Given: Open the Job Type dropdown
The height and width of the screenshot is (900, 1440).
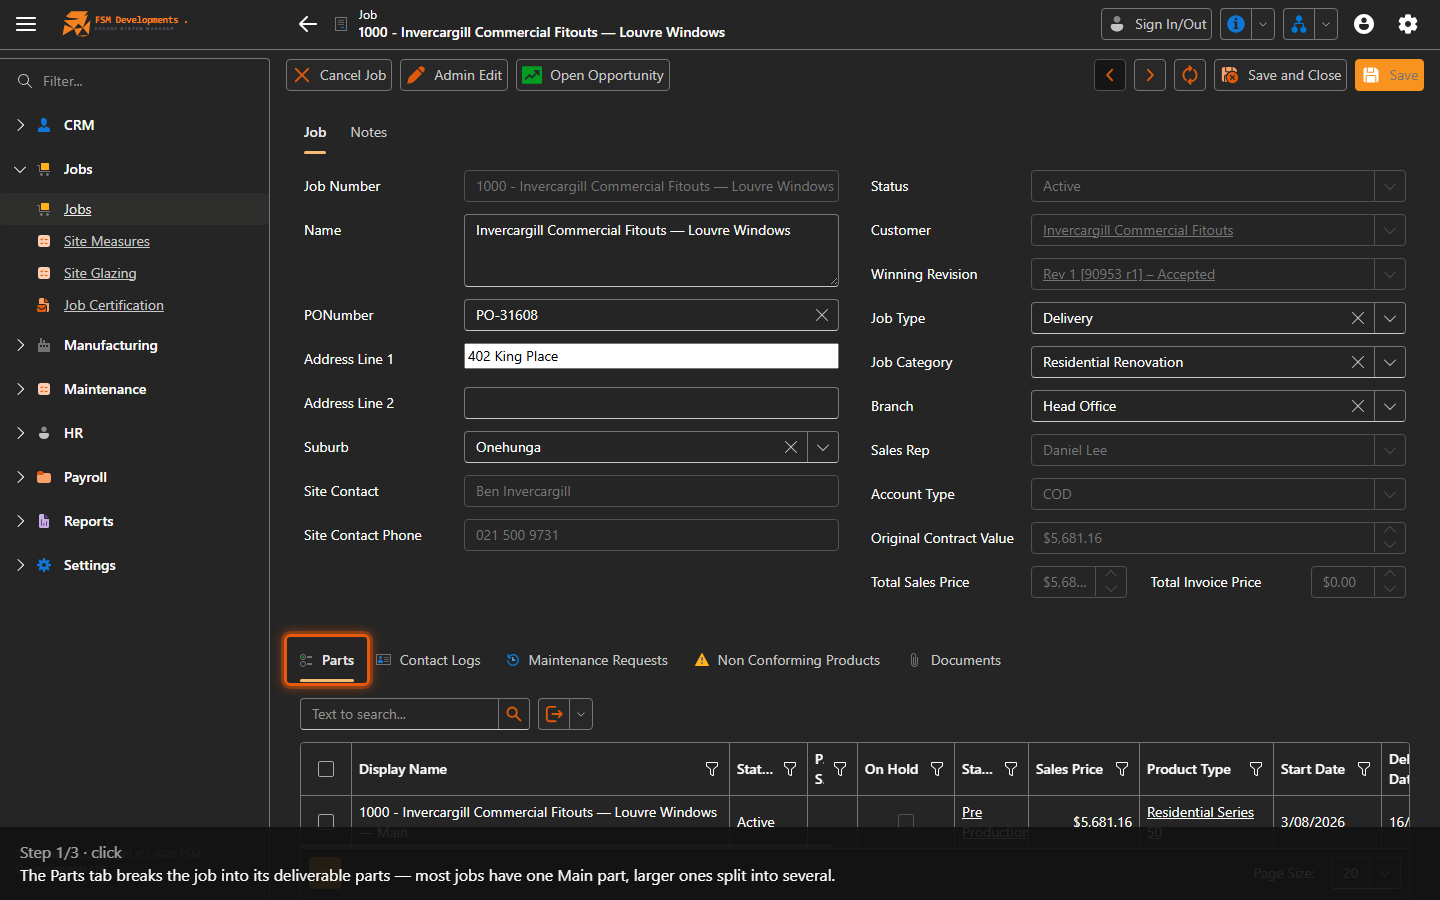Looking at the screenshot, I should (x=1390, y=318).
